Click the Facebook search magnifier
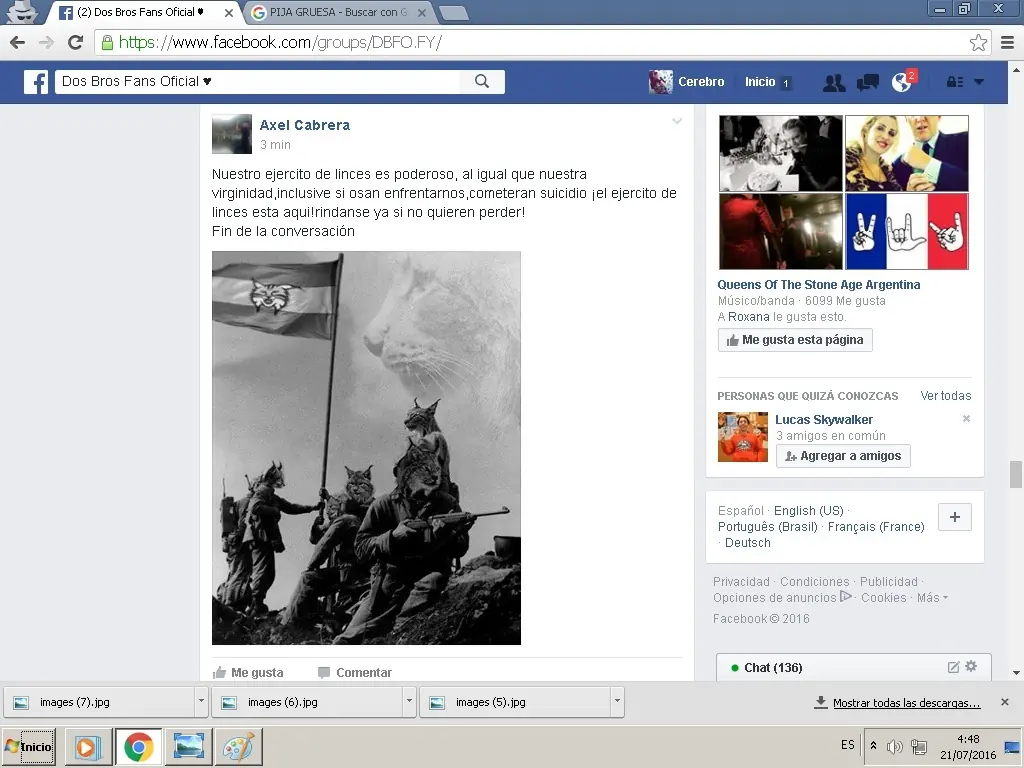This screenshot has width=1024, height=768. tap(482, 81)
